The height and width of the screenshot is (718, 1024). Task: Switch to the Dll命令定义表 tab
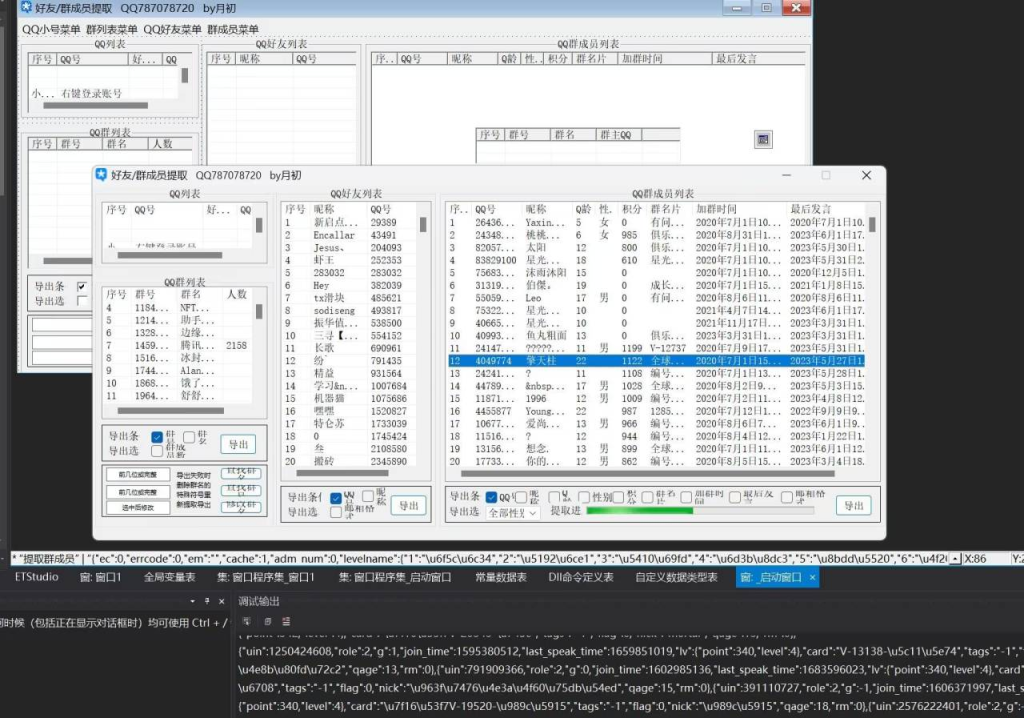click(581, 577)
